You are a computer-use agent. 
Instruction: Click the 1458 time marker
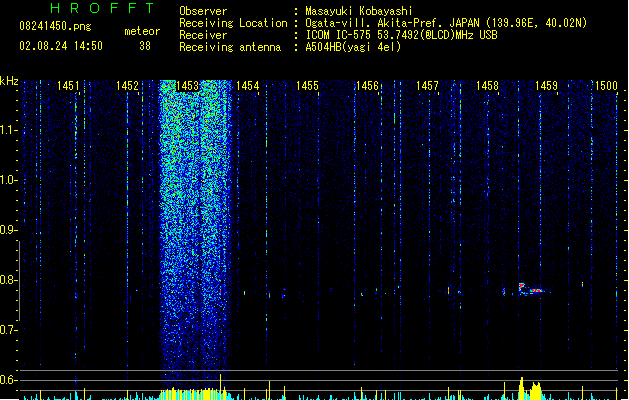487,86
